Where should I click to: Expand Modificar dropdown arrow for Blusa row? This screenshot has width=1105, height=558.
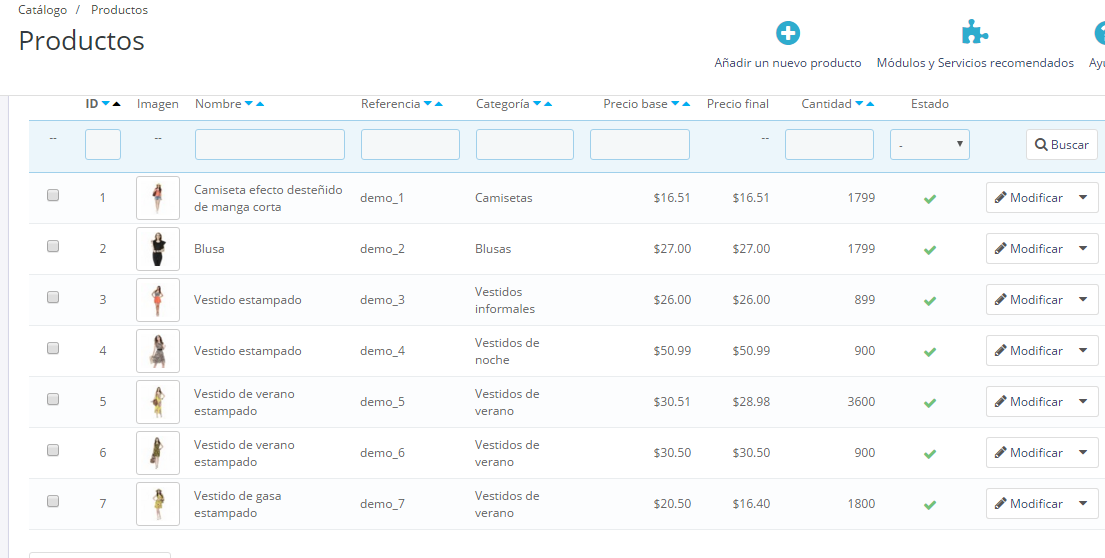(1083, 248)
